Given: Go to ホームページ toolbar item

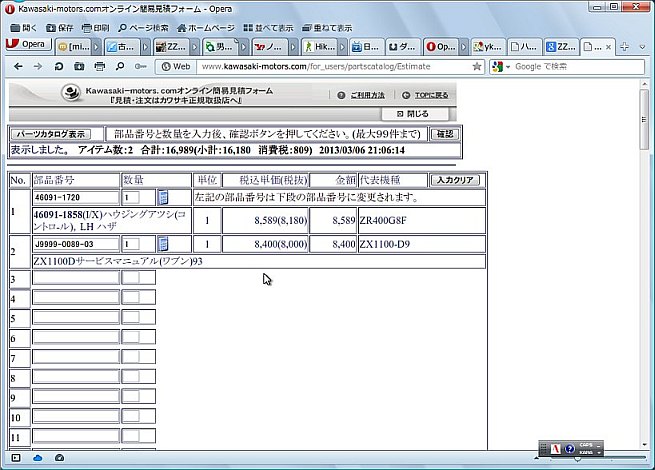Looking at the screenshot, I should pyautogui.click(x=206, y=28).
